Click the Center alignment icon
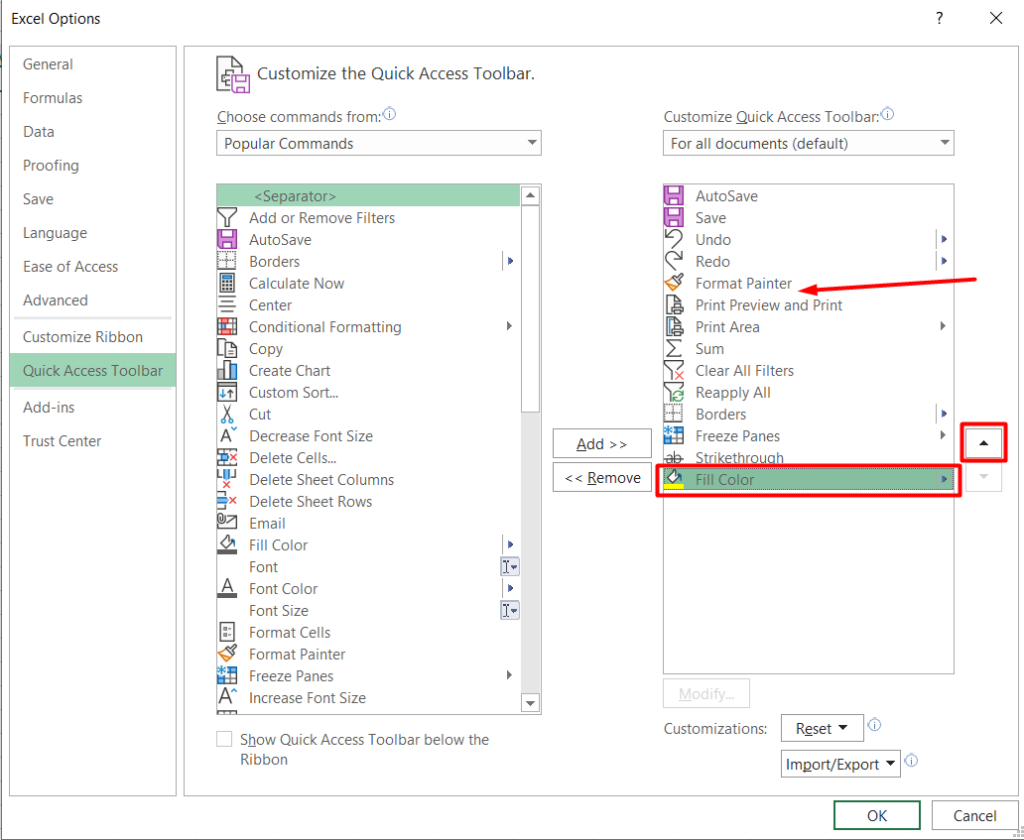1024x840 pixels. tap(227, 305)
